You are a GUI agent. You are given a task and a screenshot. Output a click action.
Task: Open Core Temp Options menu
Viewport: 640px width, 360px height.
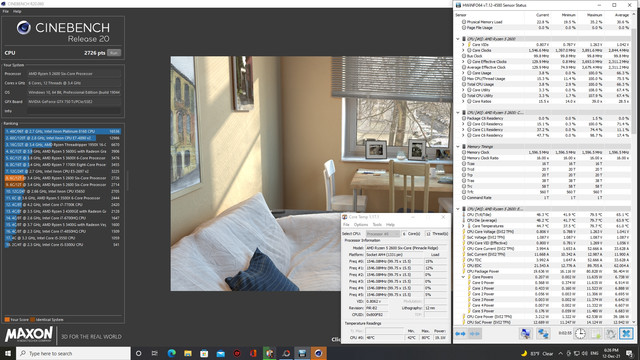pos(361,225)
